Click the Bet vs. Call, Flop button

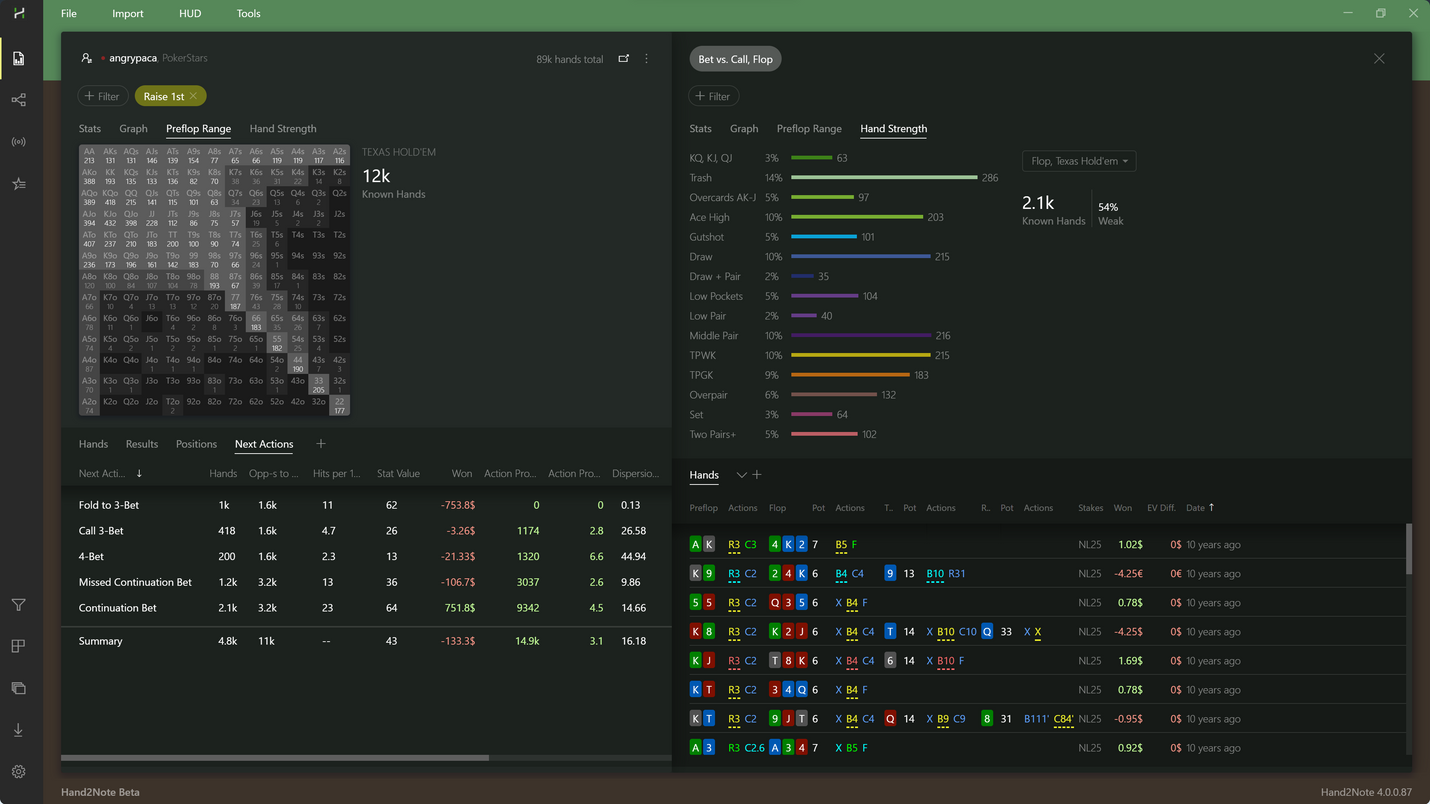tap(735, 59)
